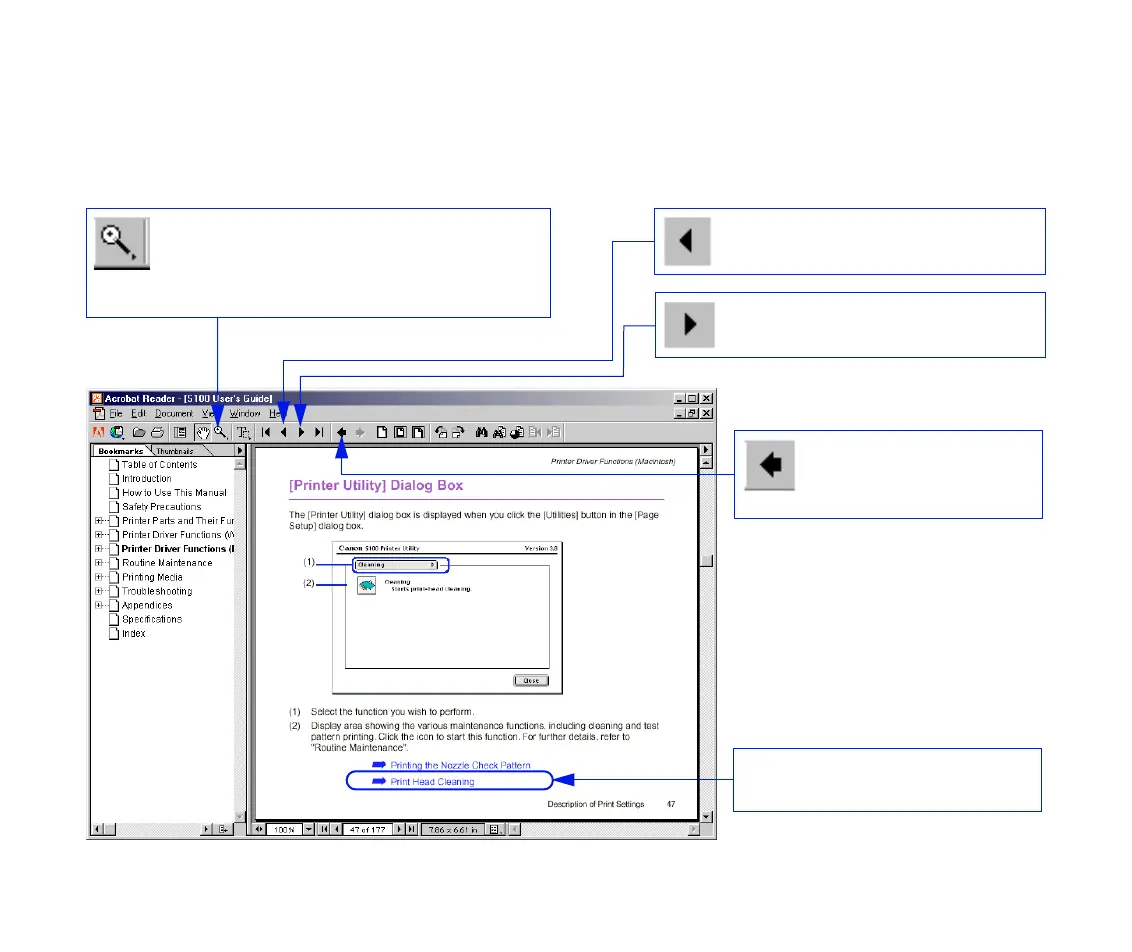Select the small Zoom-in tool in the toolbar
Screen dimensions: 1132x952
220,432
